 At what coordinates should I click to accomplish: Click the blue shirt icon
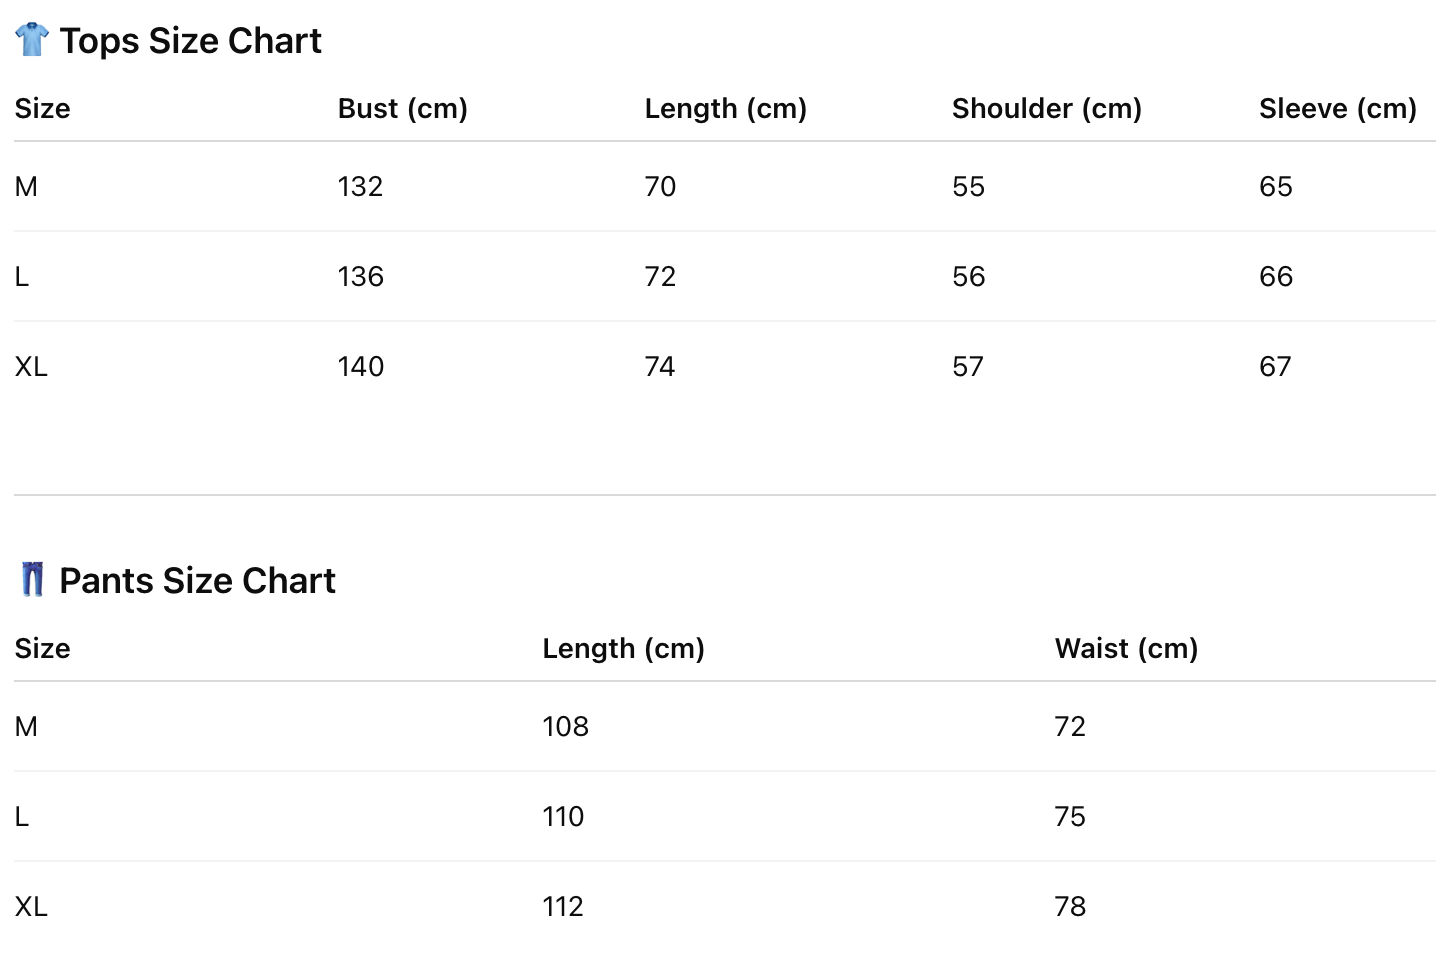point(32,40)
